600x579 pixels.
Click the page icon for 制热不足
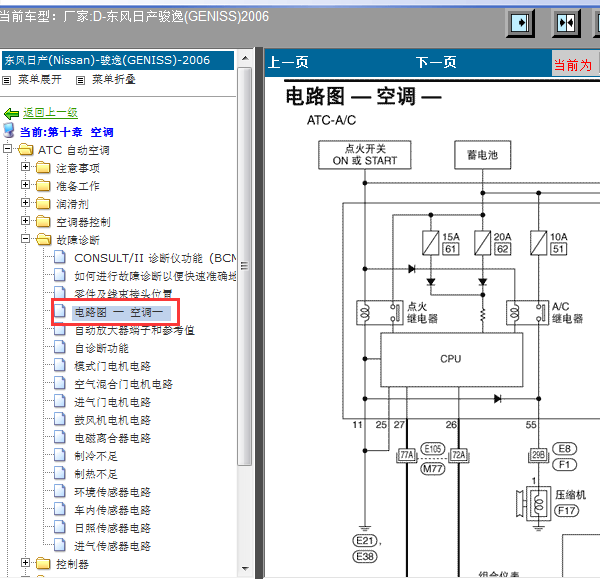point(60,473)
